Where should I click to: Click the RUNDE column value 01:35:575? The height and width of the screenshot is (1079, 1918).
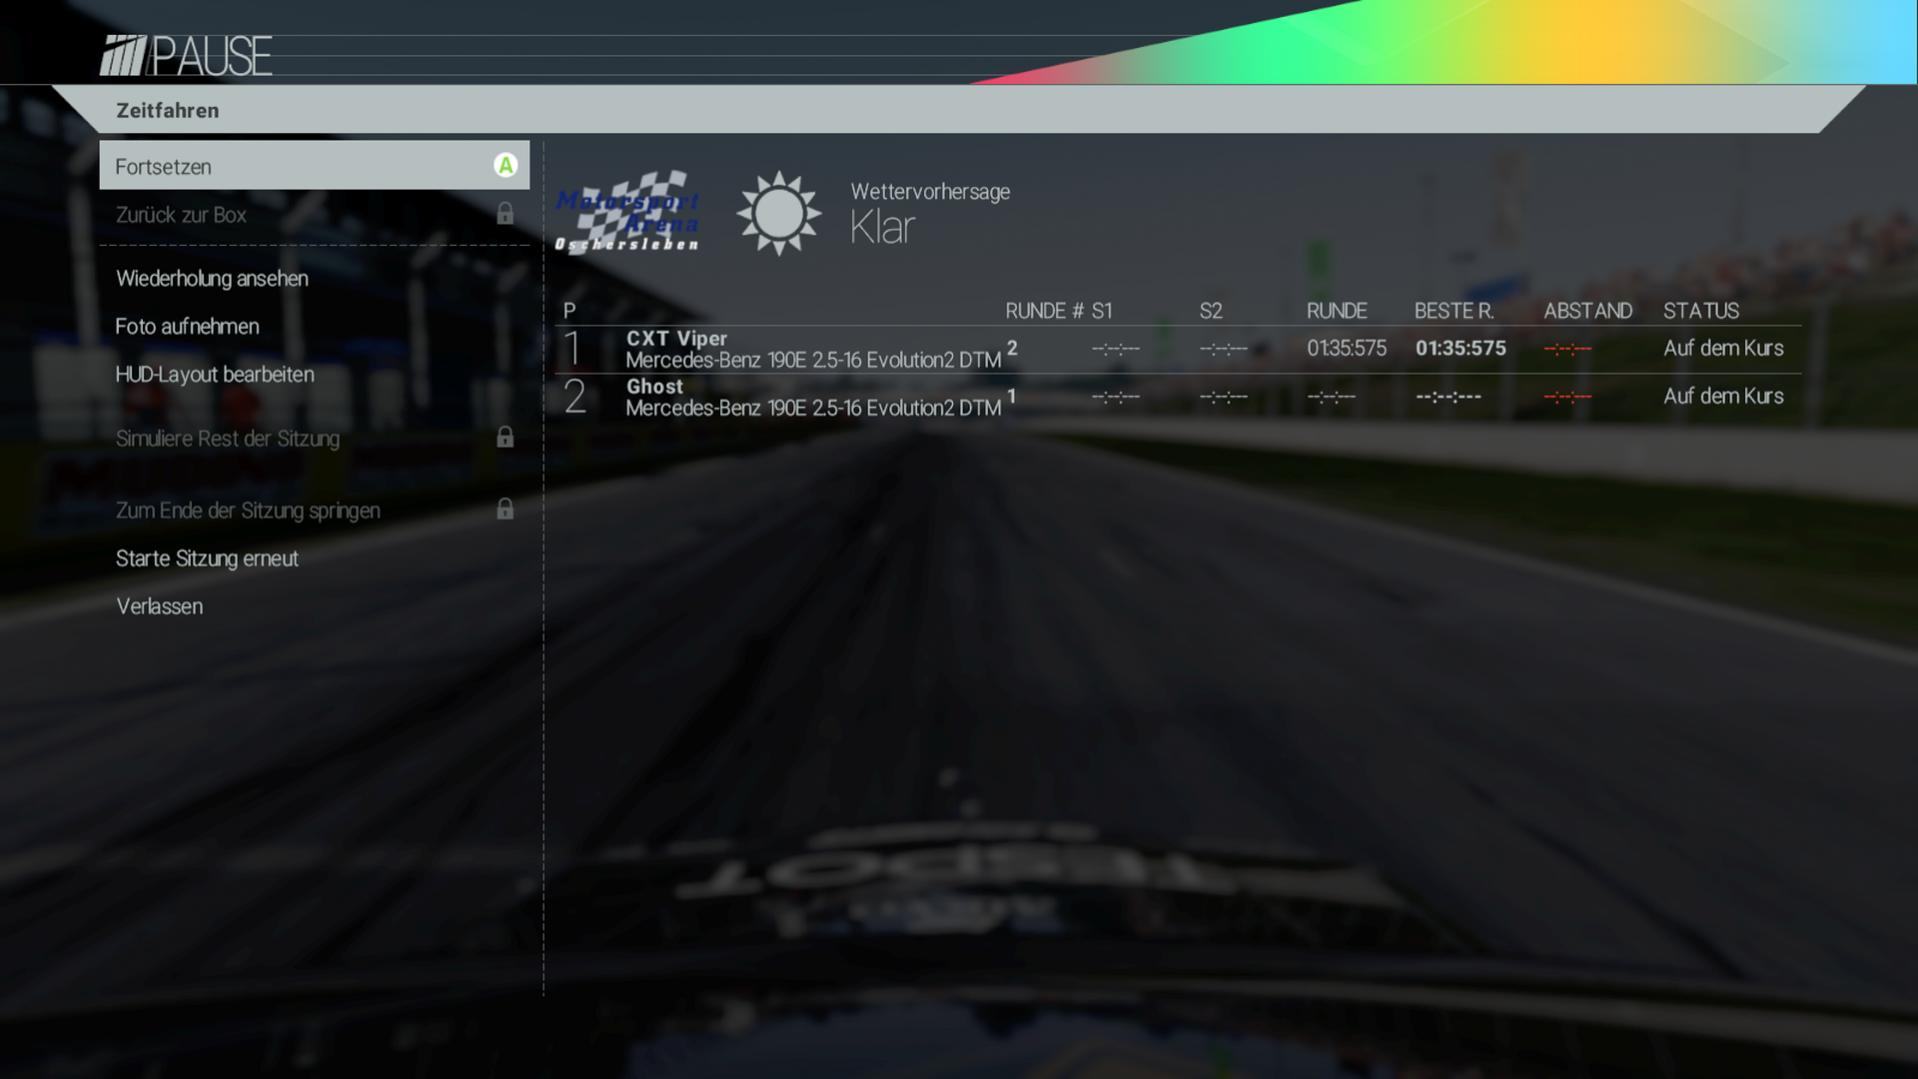1346,348
